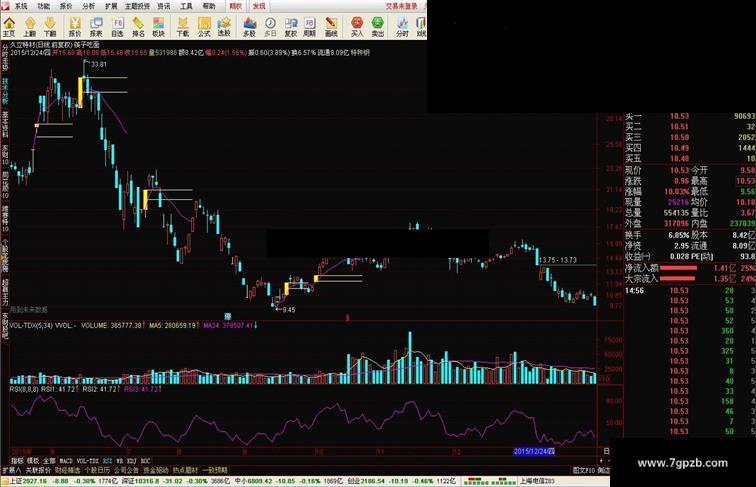This screenshot has width=756, height=487.
Task: Click the 上海电信 server status entry
Action: point(537,481)
